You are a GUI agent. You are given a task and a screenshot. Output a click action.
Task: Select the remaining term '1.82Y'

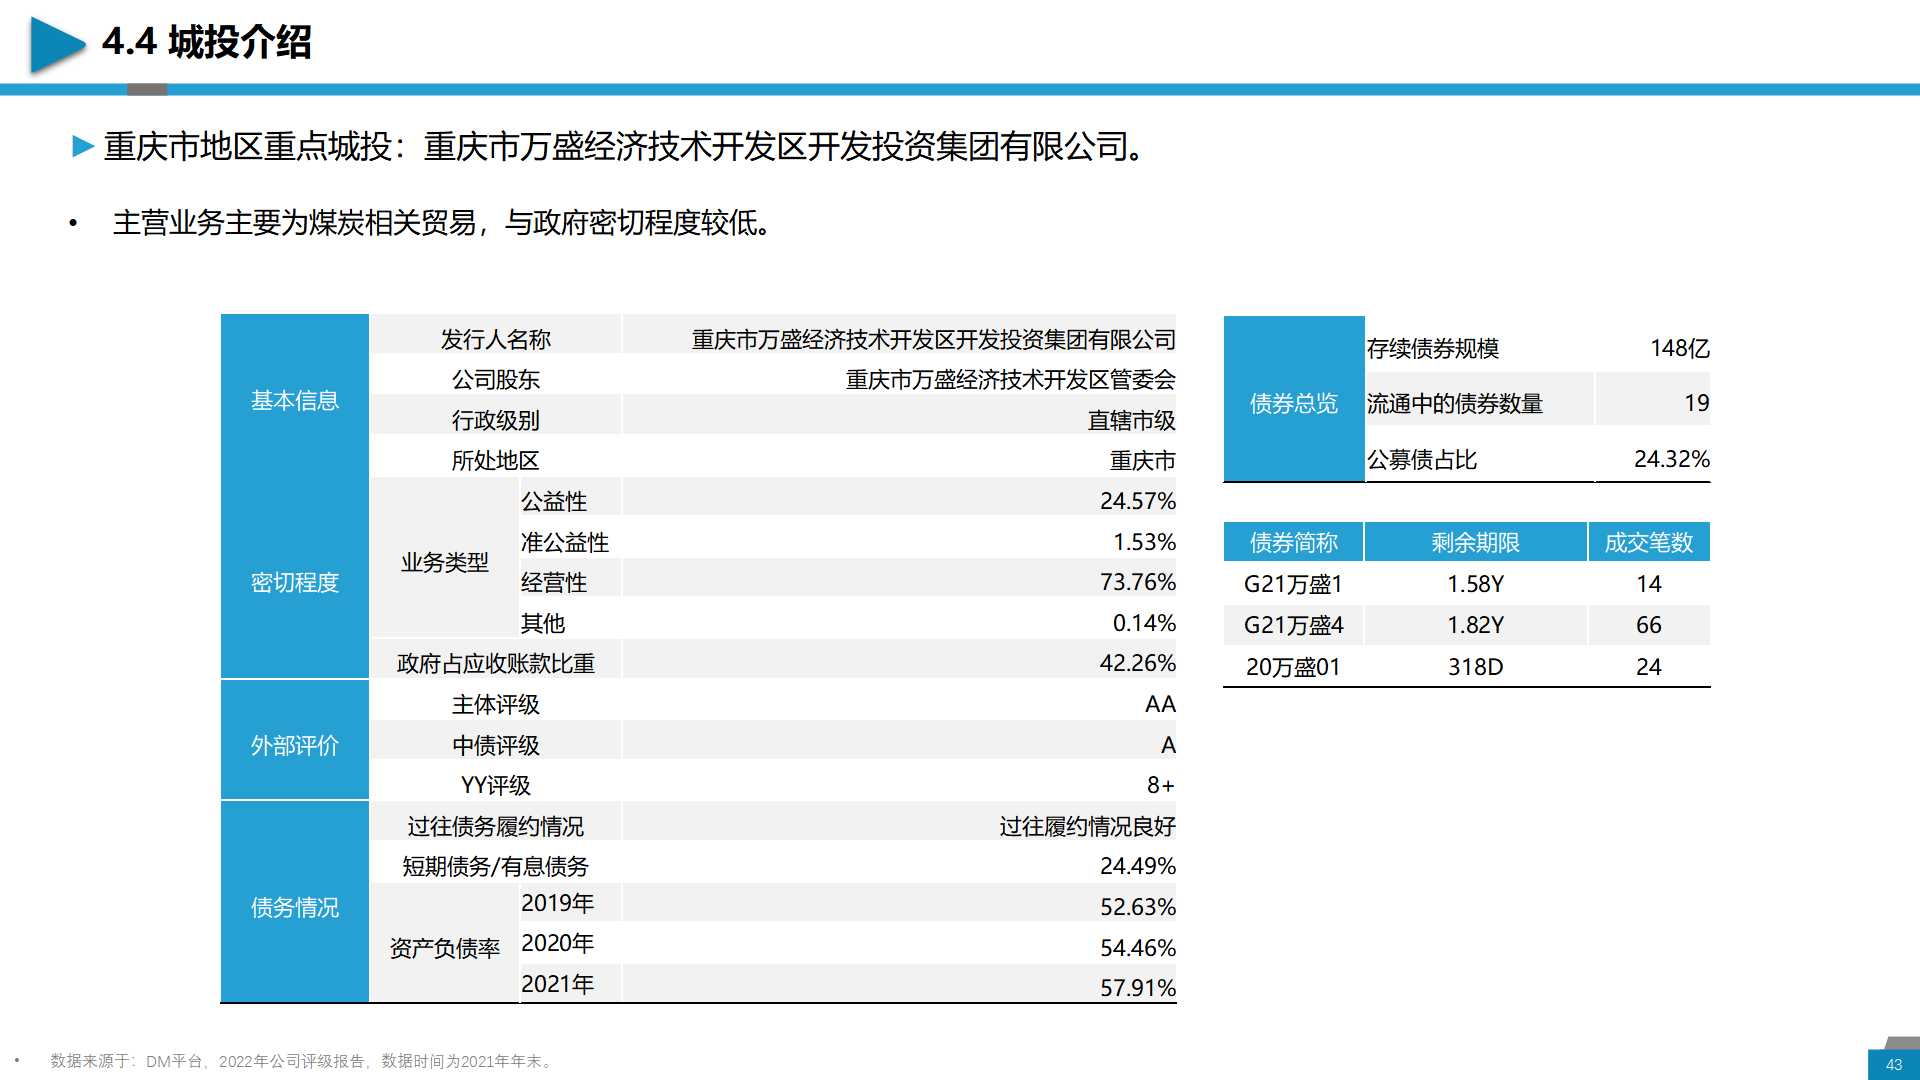tap(1476, 625)
